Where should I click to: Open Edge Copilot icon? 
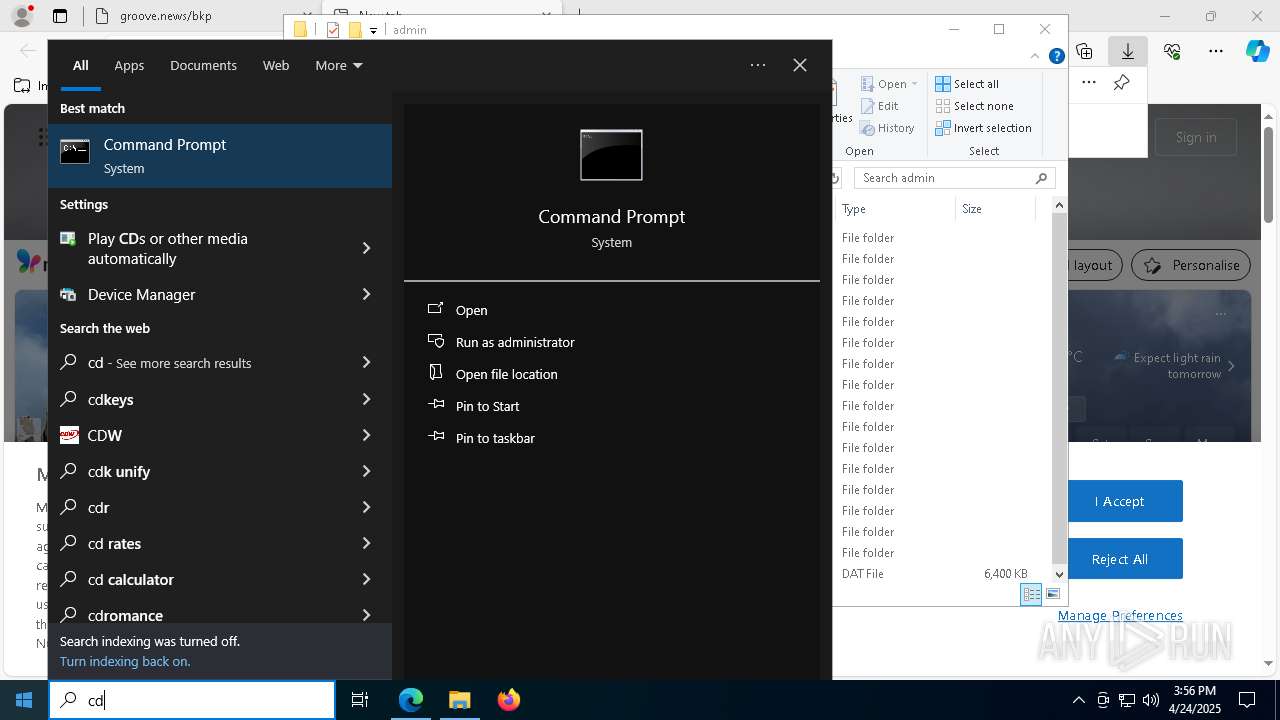click(x=1257, y=51)
